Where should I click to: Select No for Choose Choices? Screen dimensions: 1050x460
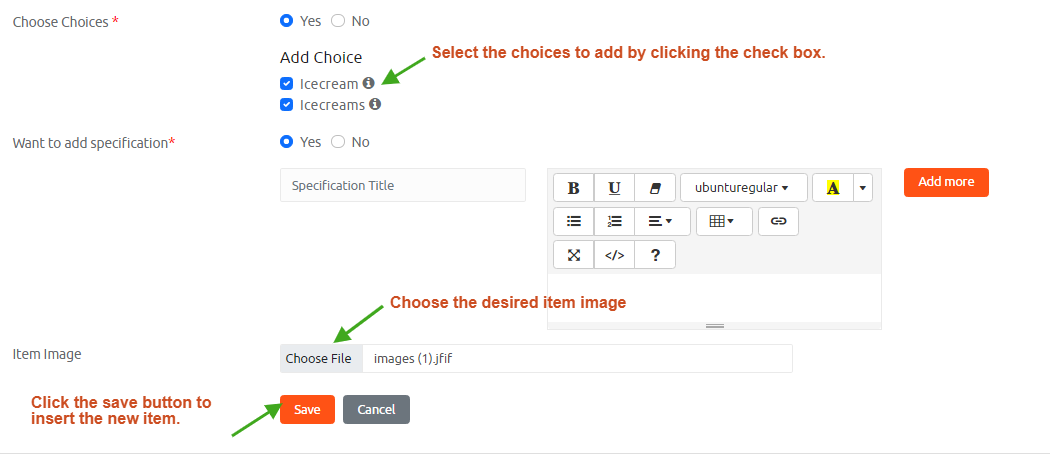pos(338,21)
